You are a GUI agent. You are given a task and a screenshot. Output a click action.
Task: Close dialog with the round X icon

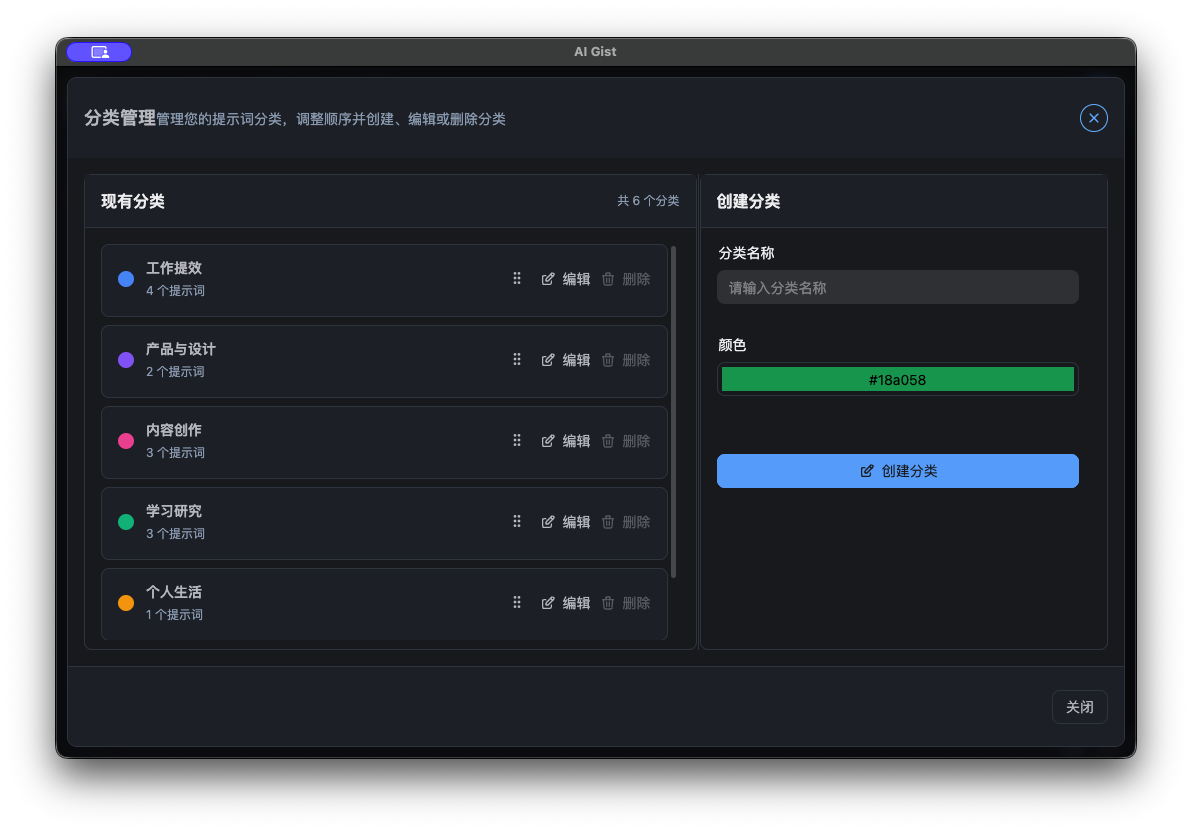click(x=1093, y=118)
